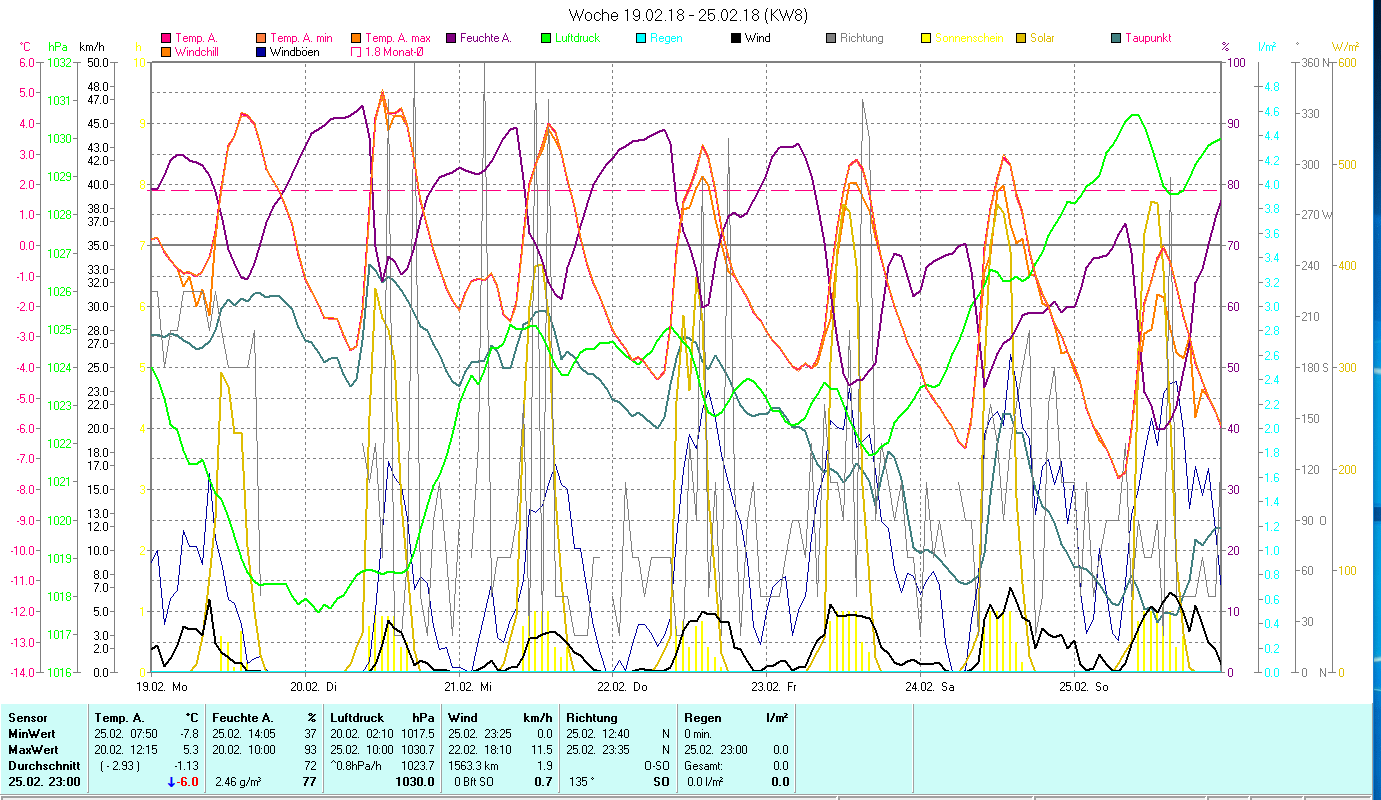Click the 'Temp. A.' column header in the table

click(119, 718)
